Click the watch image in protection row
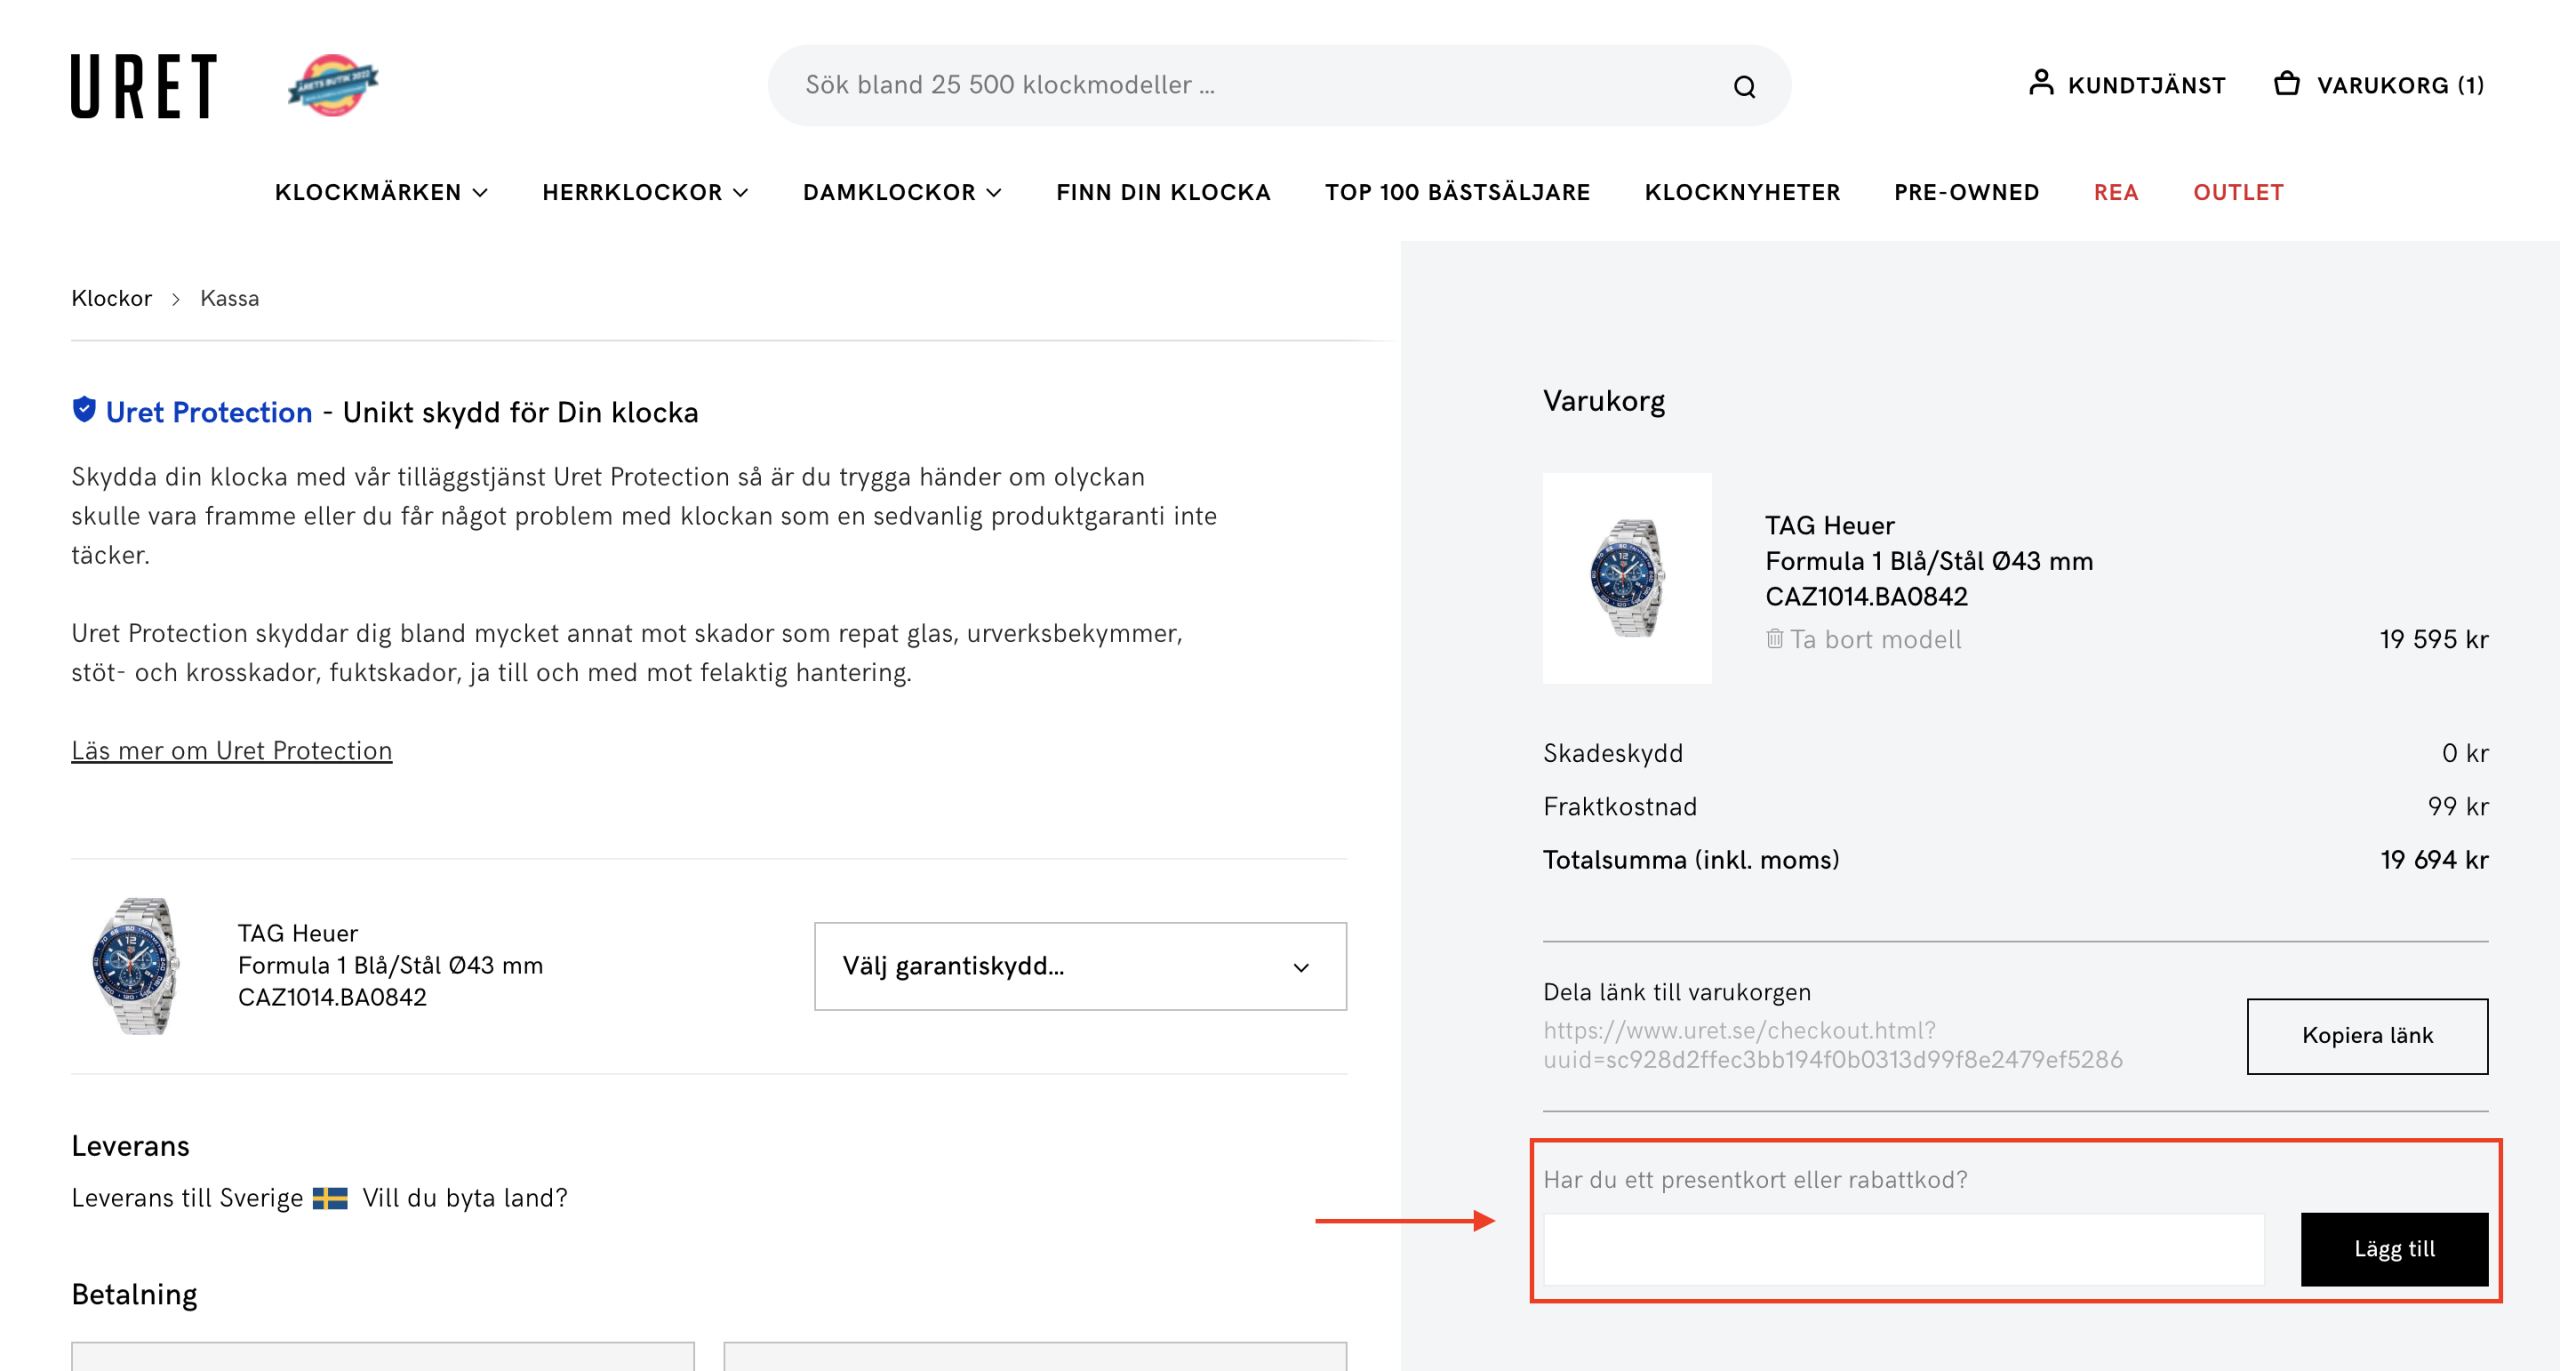Screen dimensions: 2560x1371 pyautogui.click(x=136, y=965)
